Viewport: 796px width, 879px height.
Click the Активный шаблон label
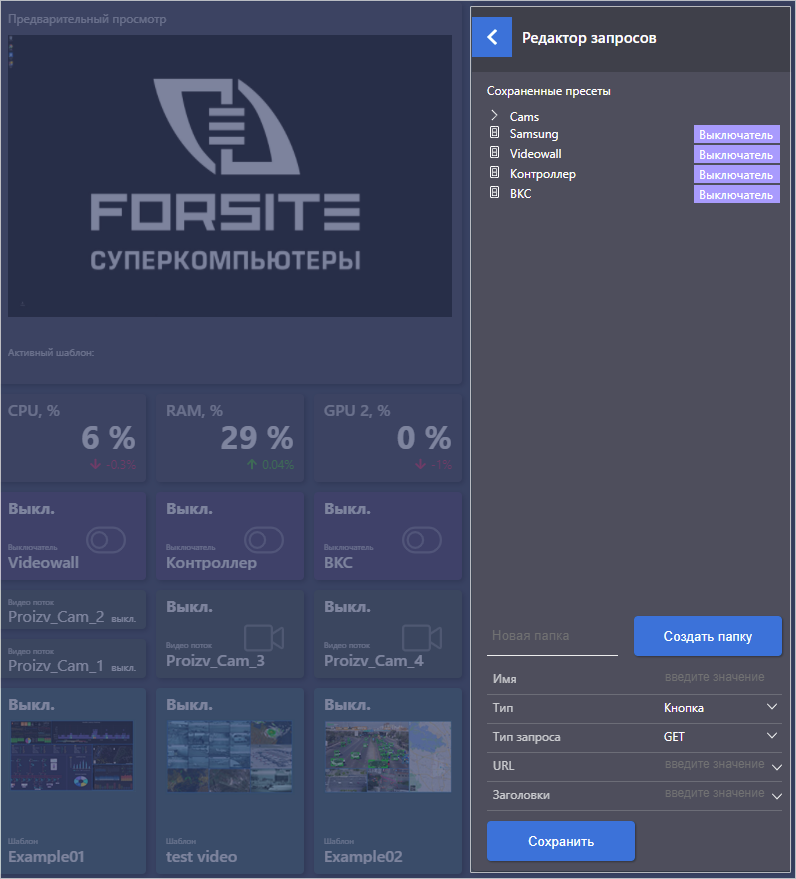[51, 353]
